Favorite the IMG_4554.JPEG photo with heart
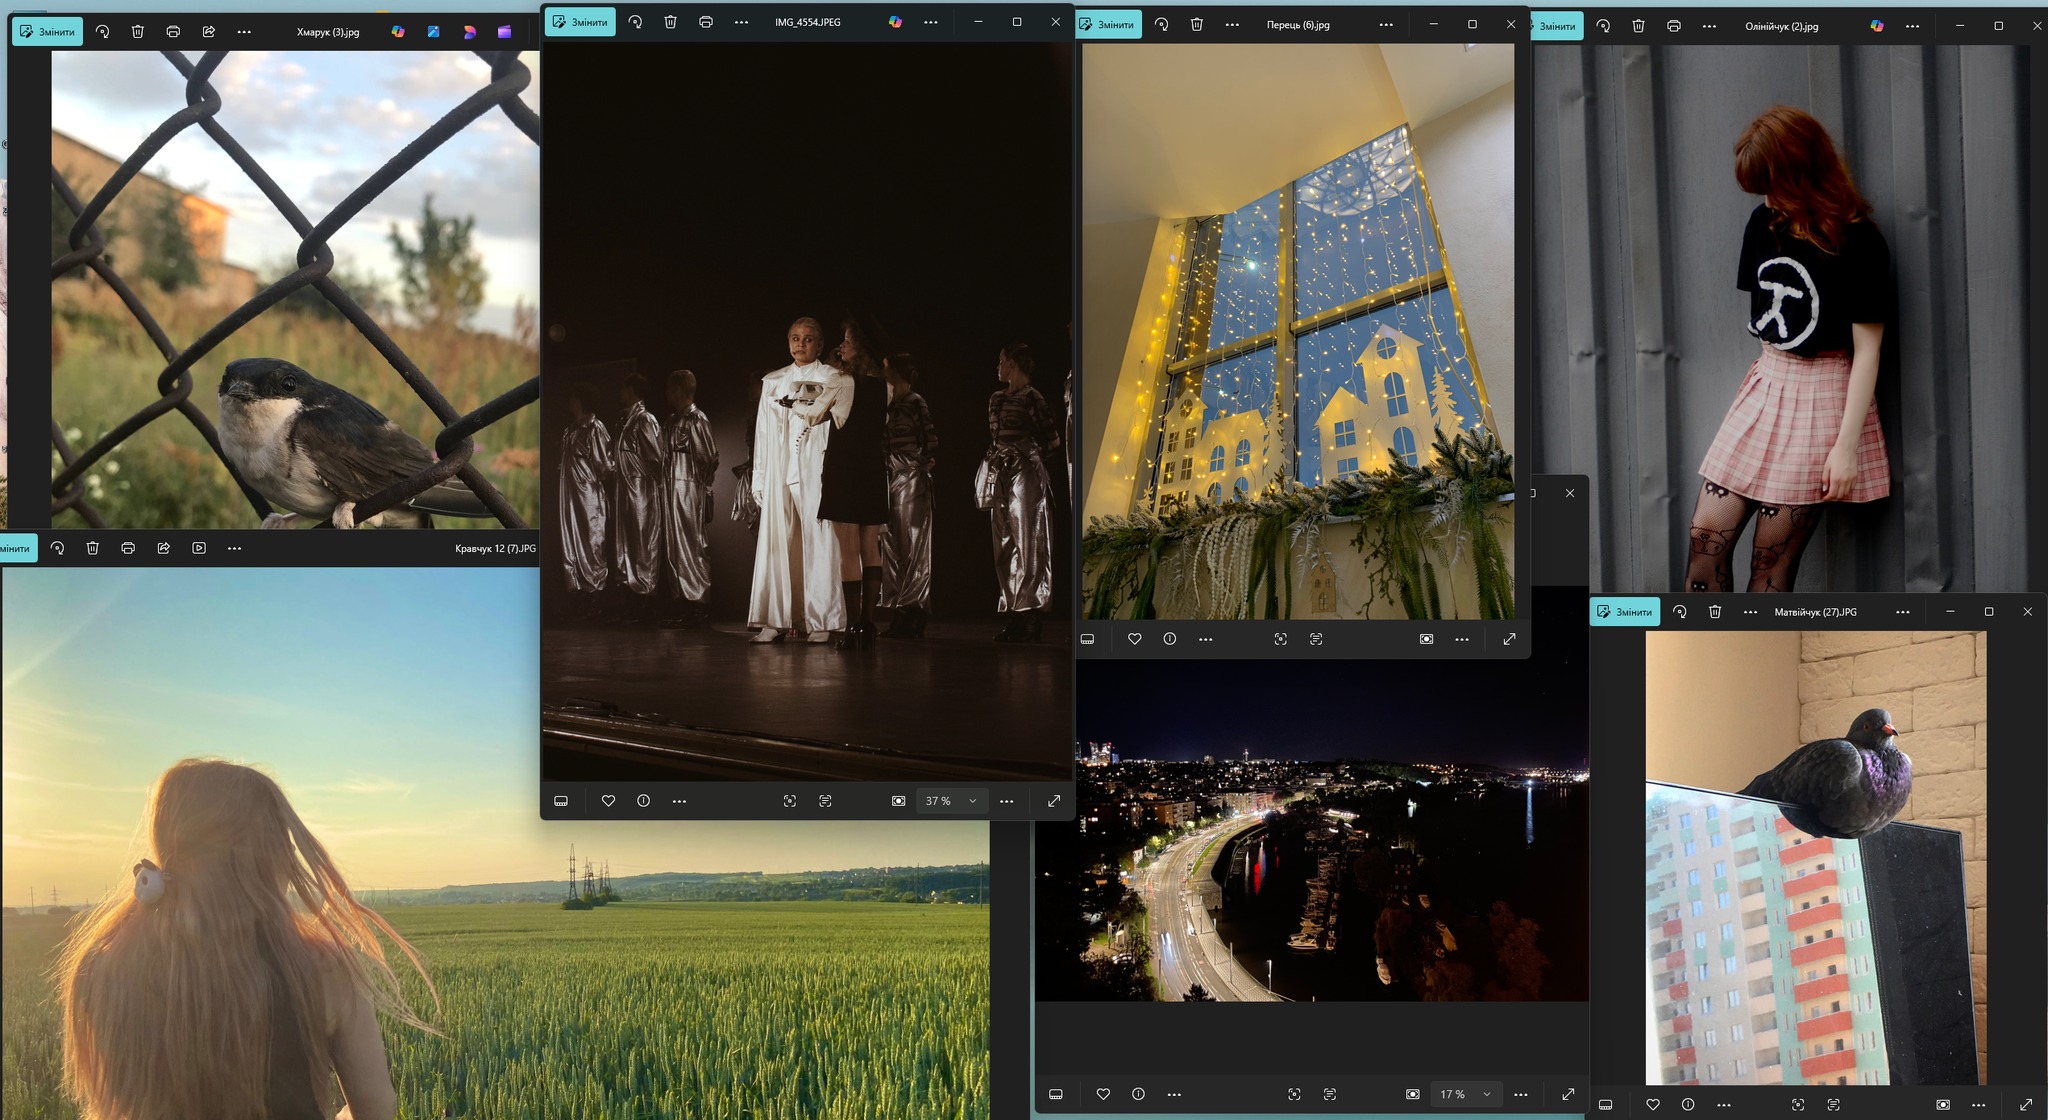The width and height of the screenshot is (2048, 1120). pos(608,801)
